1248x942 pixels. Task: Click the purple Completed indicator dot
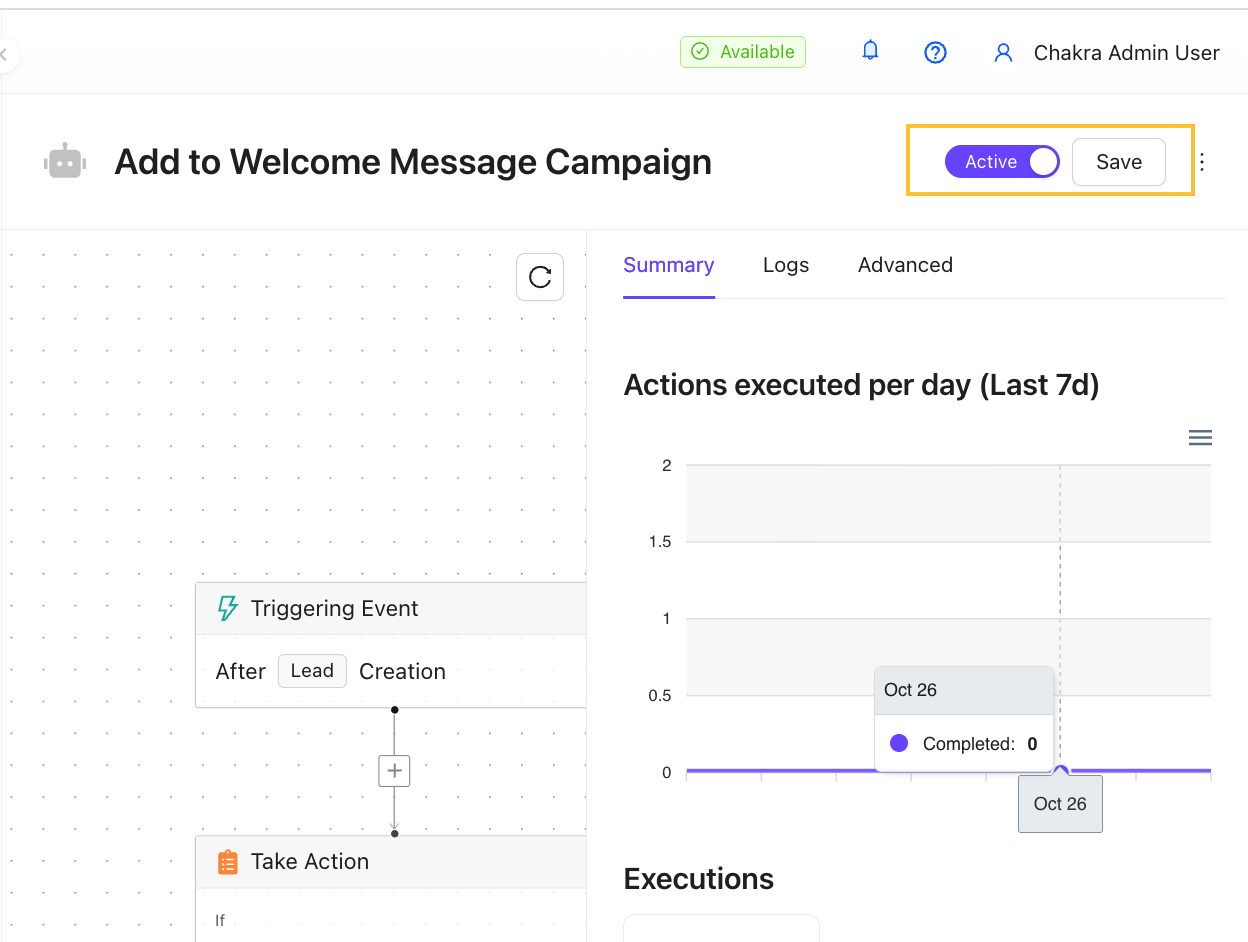pyautogui.click(x=899, y=742)
